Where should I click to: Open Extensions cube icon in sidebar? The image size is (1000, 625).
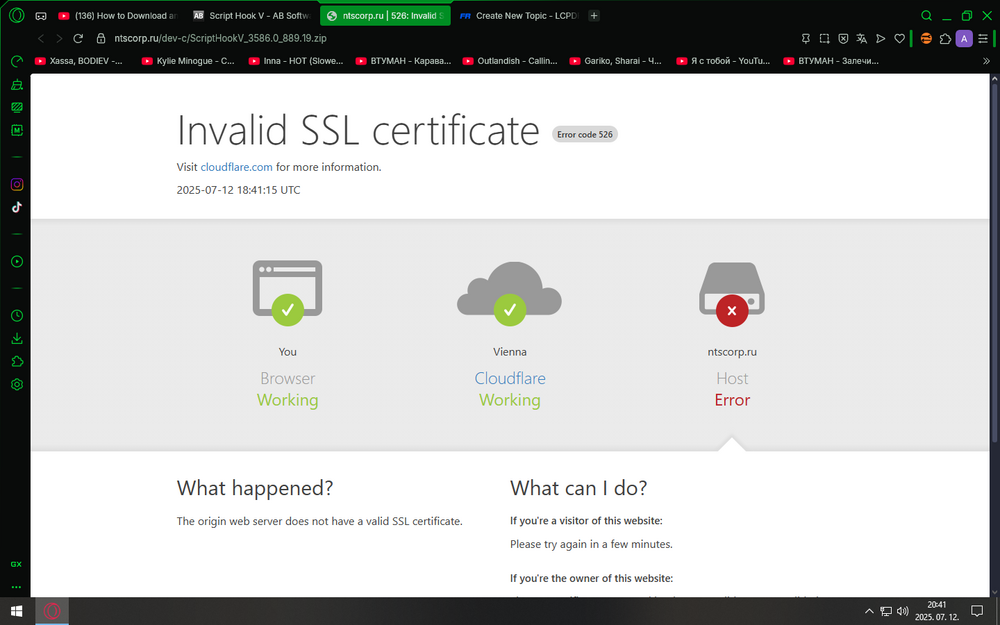[17, 362]
